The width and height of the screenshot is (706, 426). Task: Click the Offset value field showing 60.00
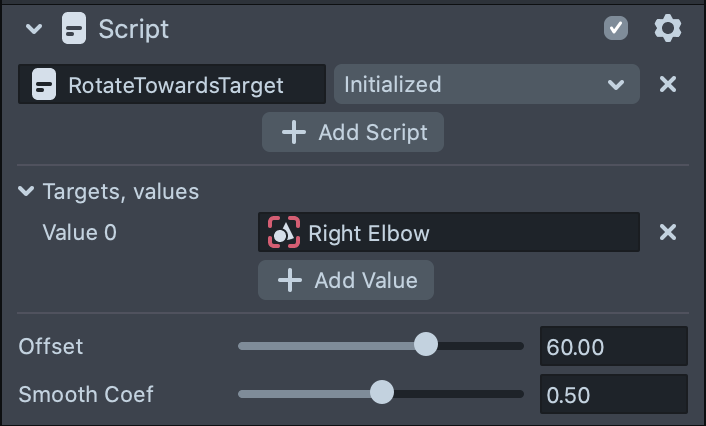click(x=613, y=347)
